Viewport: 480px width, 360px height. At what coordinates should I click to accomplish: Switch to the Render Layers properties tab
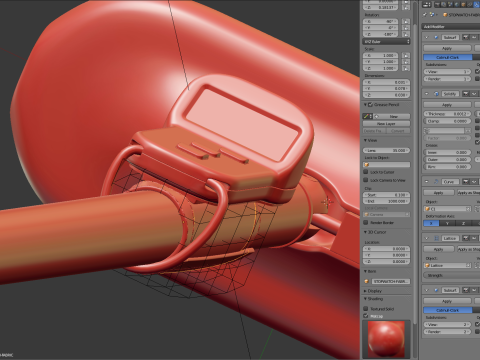click(444, 4)
